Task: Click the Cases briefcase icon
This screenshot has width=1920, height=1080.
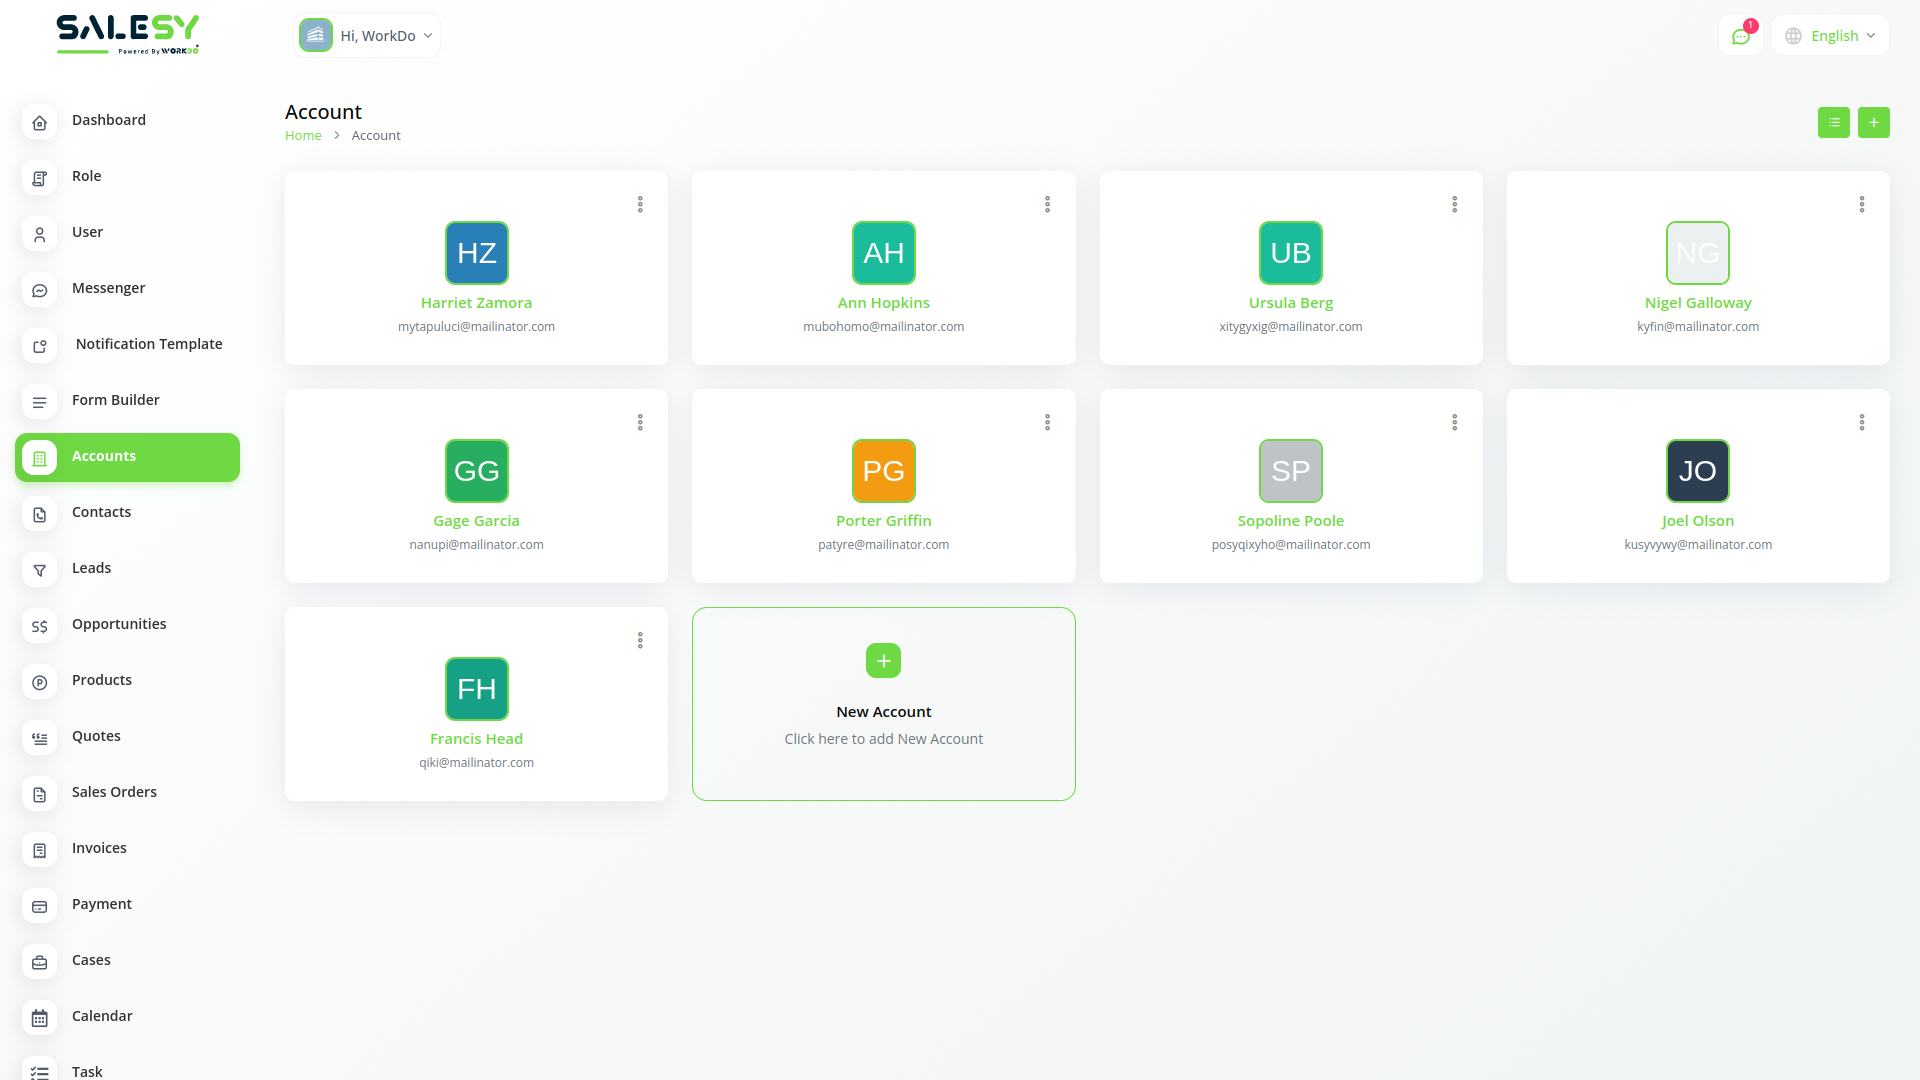Action: (x=39, y=962)
